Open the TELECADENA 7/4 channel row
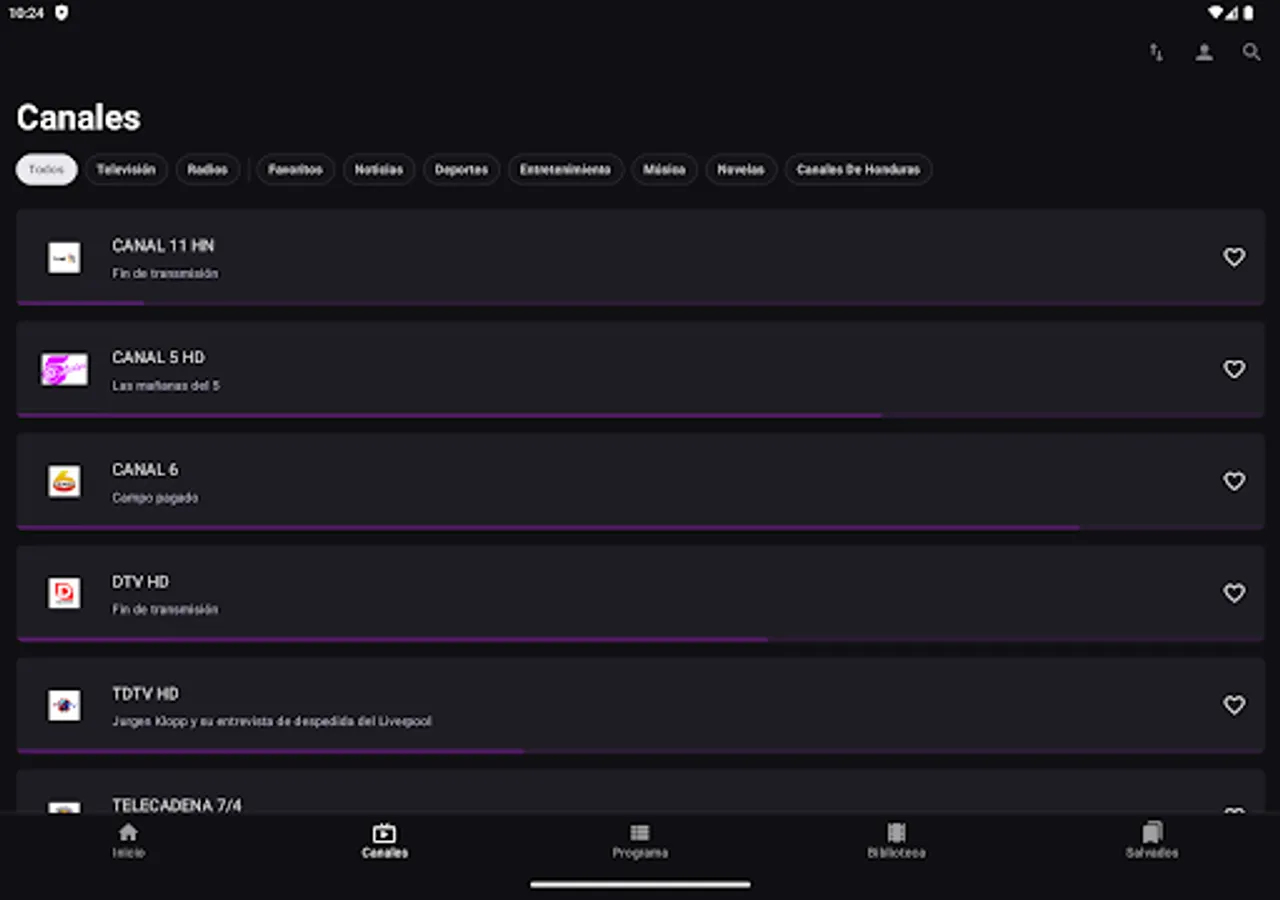 pyautogui.click(x=400, y=805)
